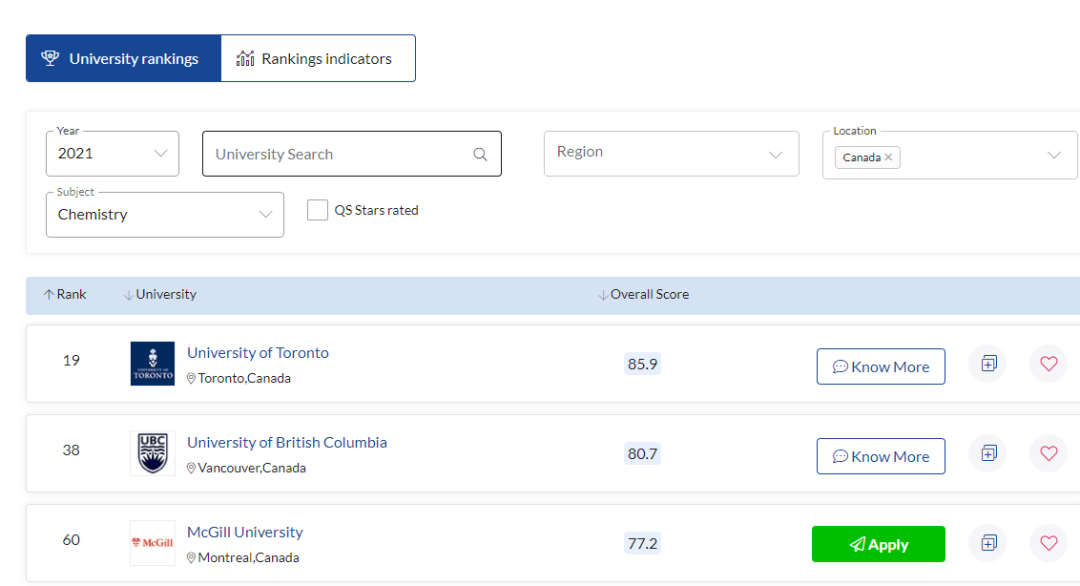This screenshot has height=586, width=1080.
Task: Remove the Canada location tag
Action: (888, 157)
